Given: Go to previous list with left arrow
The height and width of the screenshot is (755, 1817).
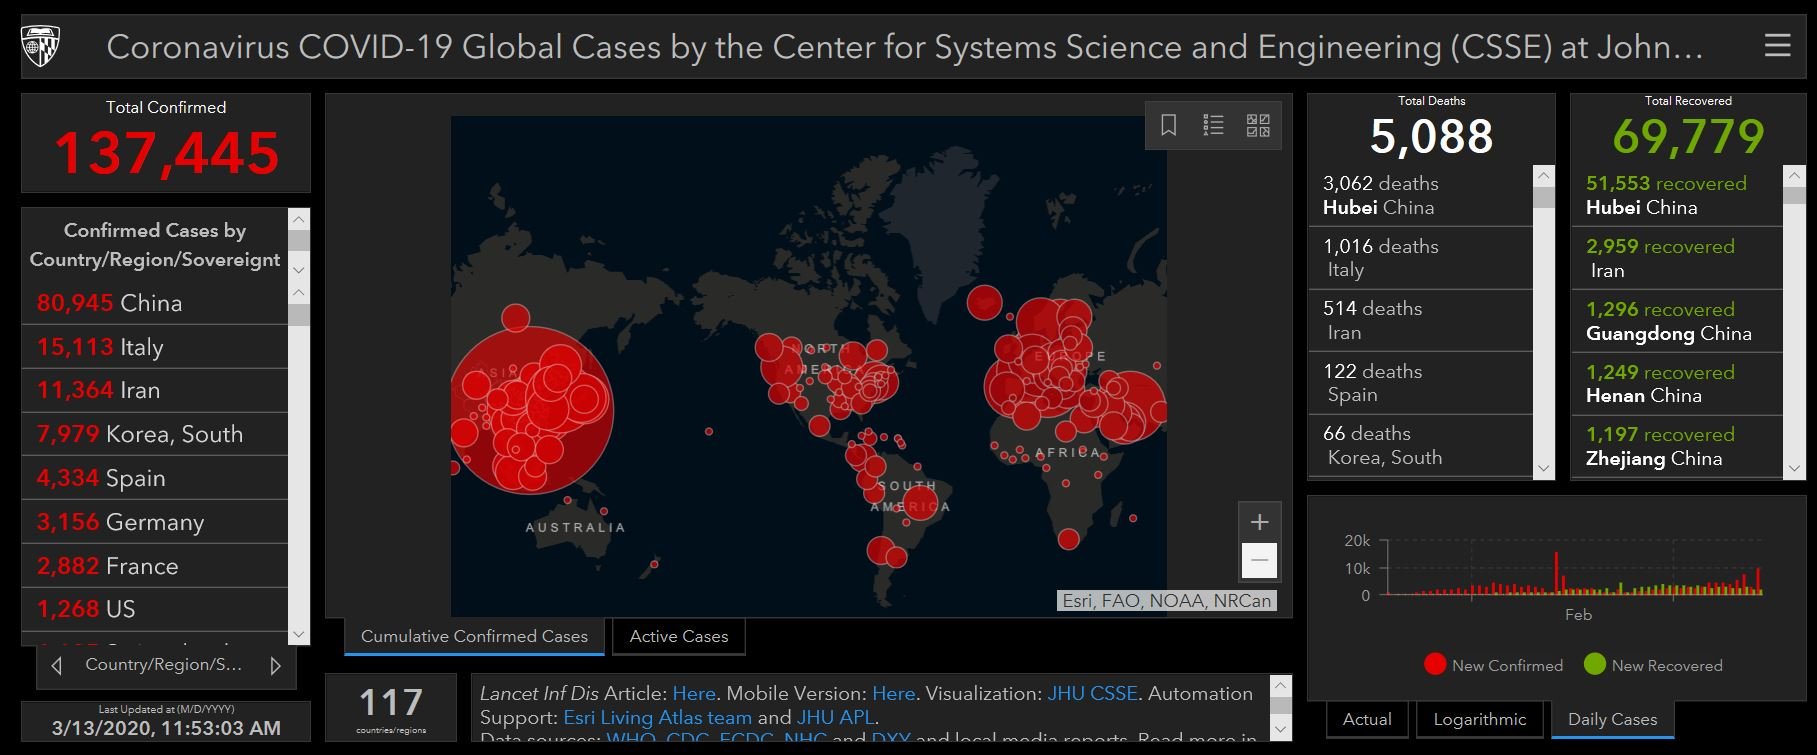Looking at the screenshot, I should tap(57, 665).
